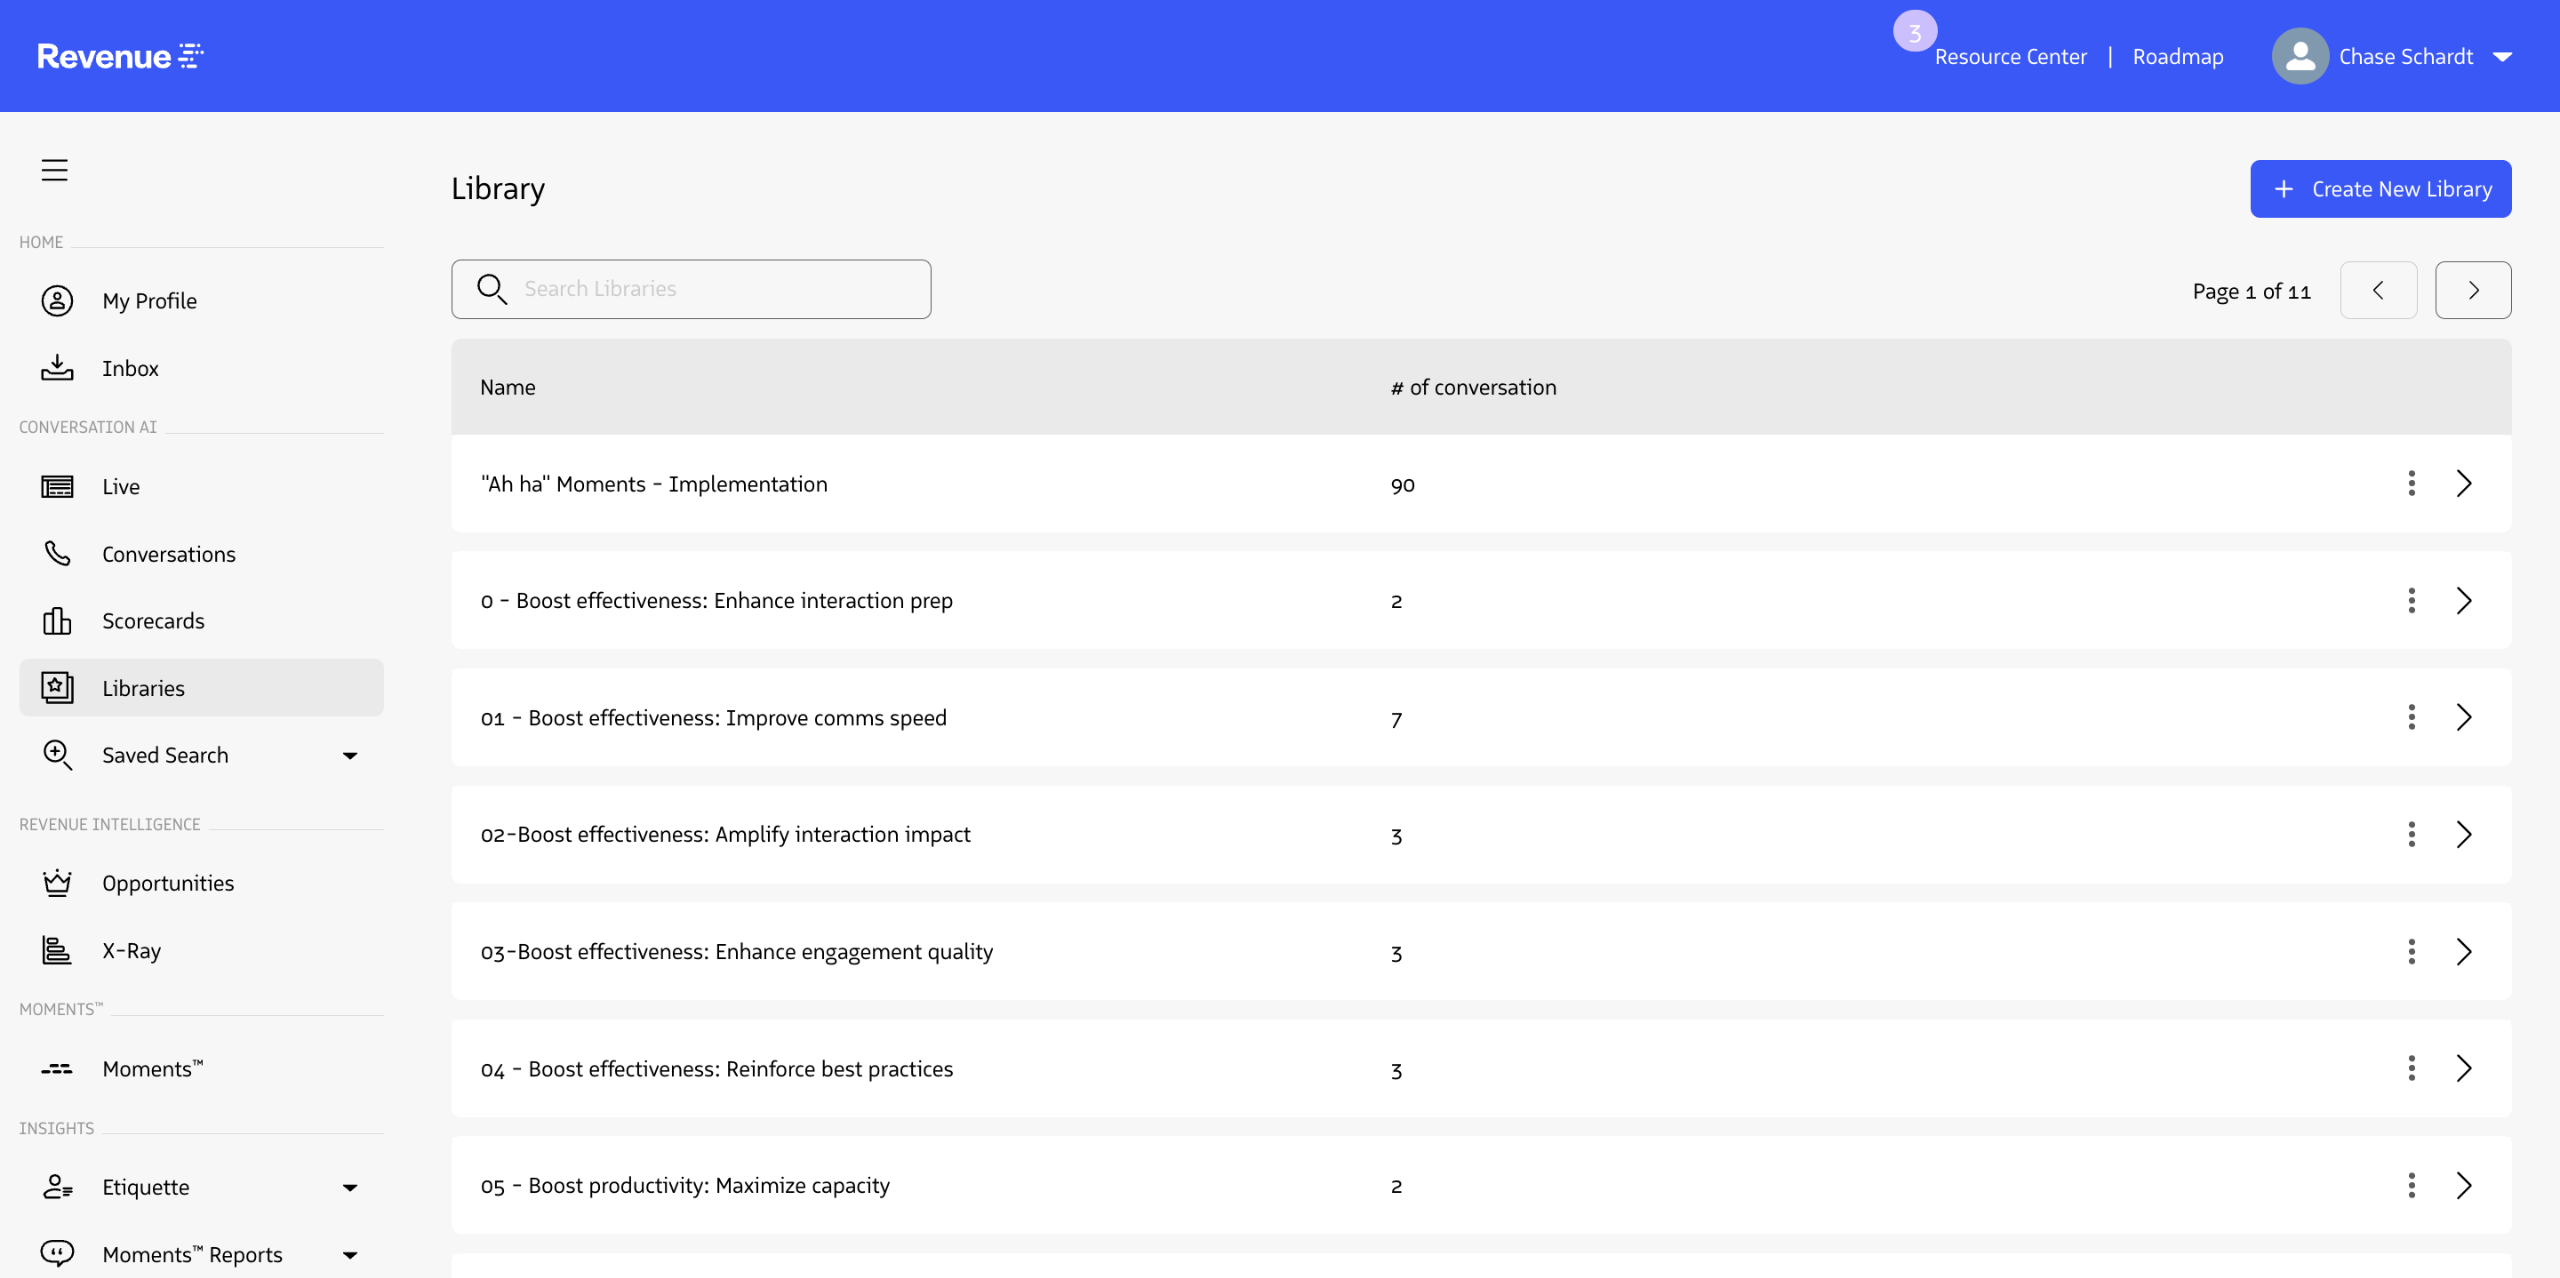
Task: Select Conversations in the sidebar
Action: [168, 554]
